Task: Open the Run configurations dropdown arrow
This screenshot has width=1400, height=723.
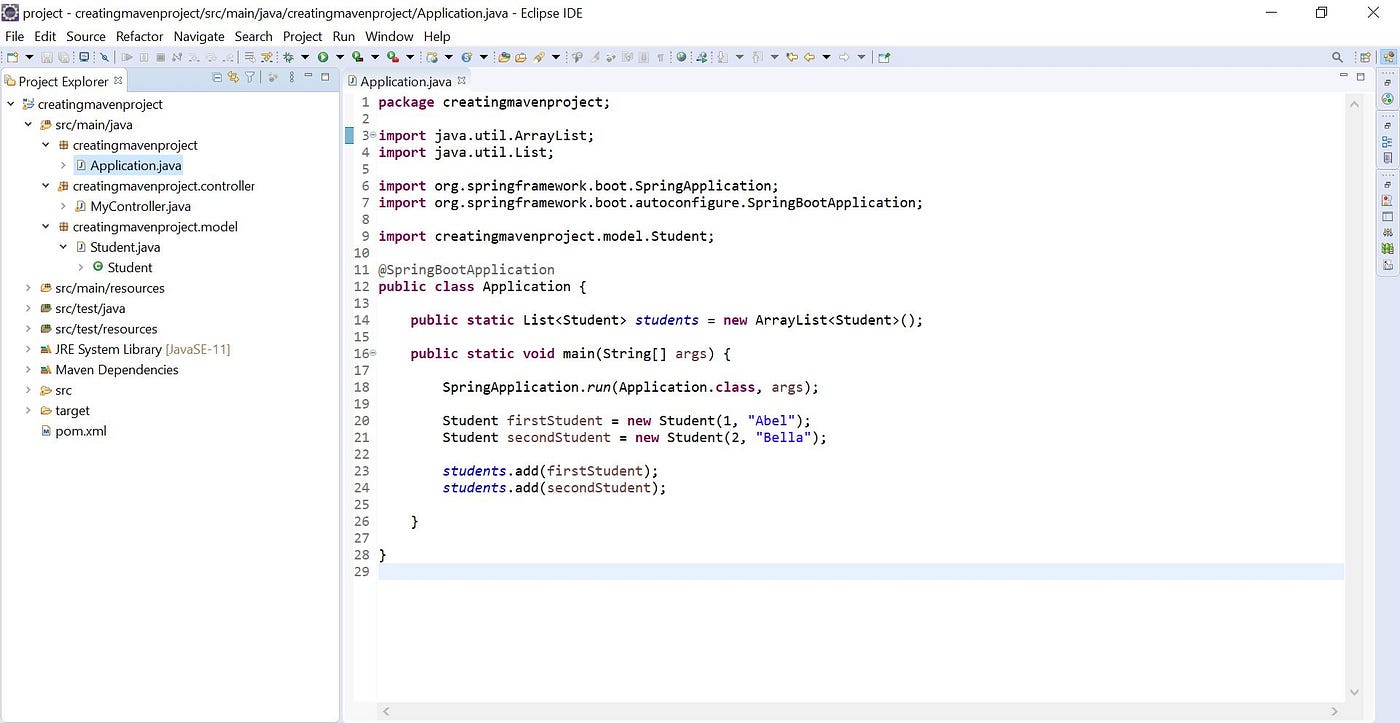Action: click(x=340, y=57)
